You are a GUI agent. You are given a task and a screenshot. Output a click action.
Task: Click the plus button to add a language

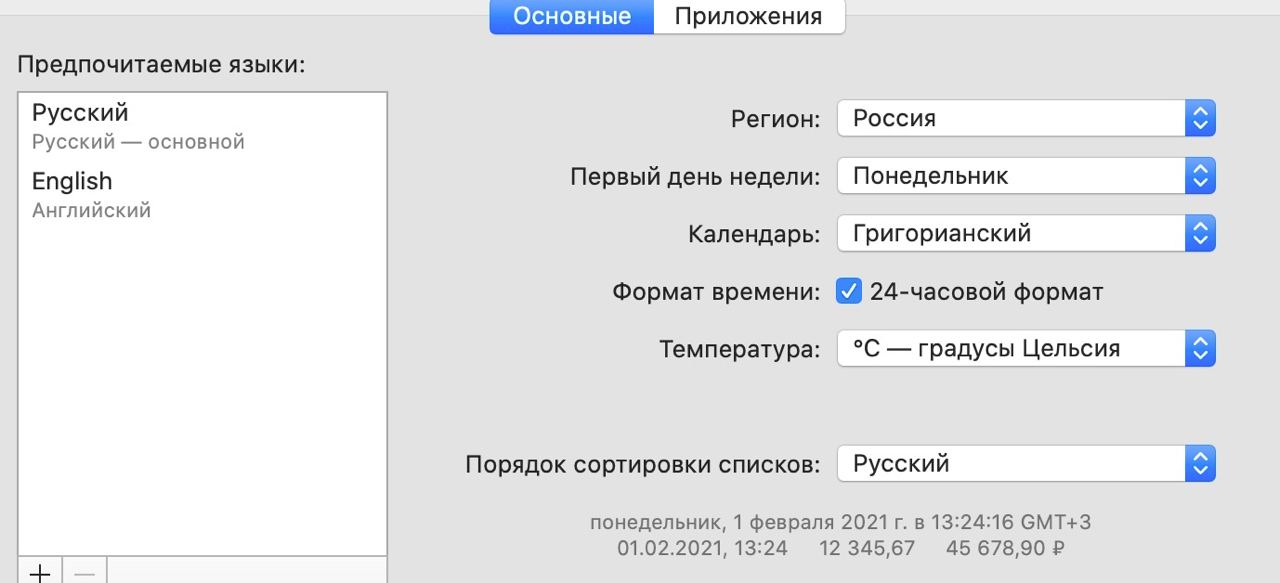coord(40,572)
